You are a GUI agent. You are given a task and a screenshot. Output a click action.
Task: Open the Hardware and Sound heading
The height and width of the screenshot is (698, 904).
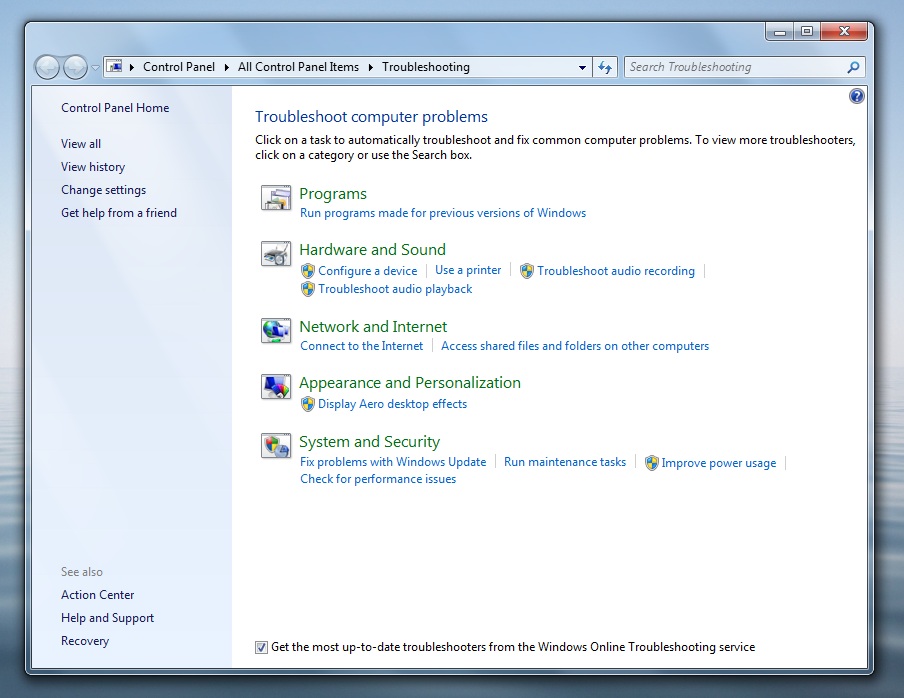point(372,250)
